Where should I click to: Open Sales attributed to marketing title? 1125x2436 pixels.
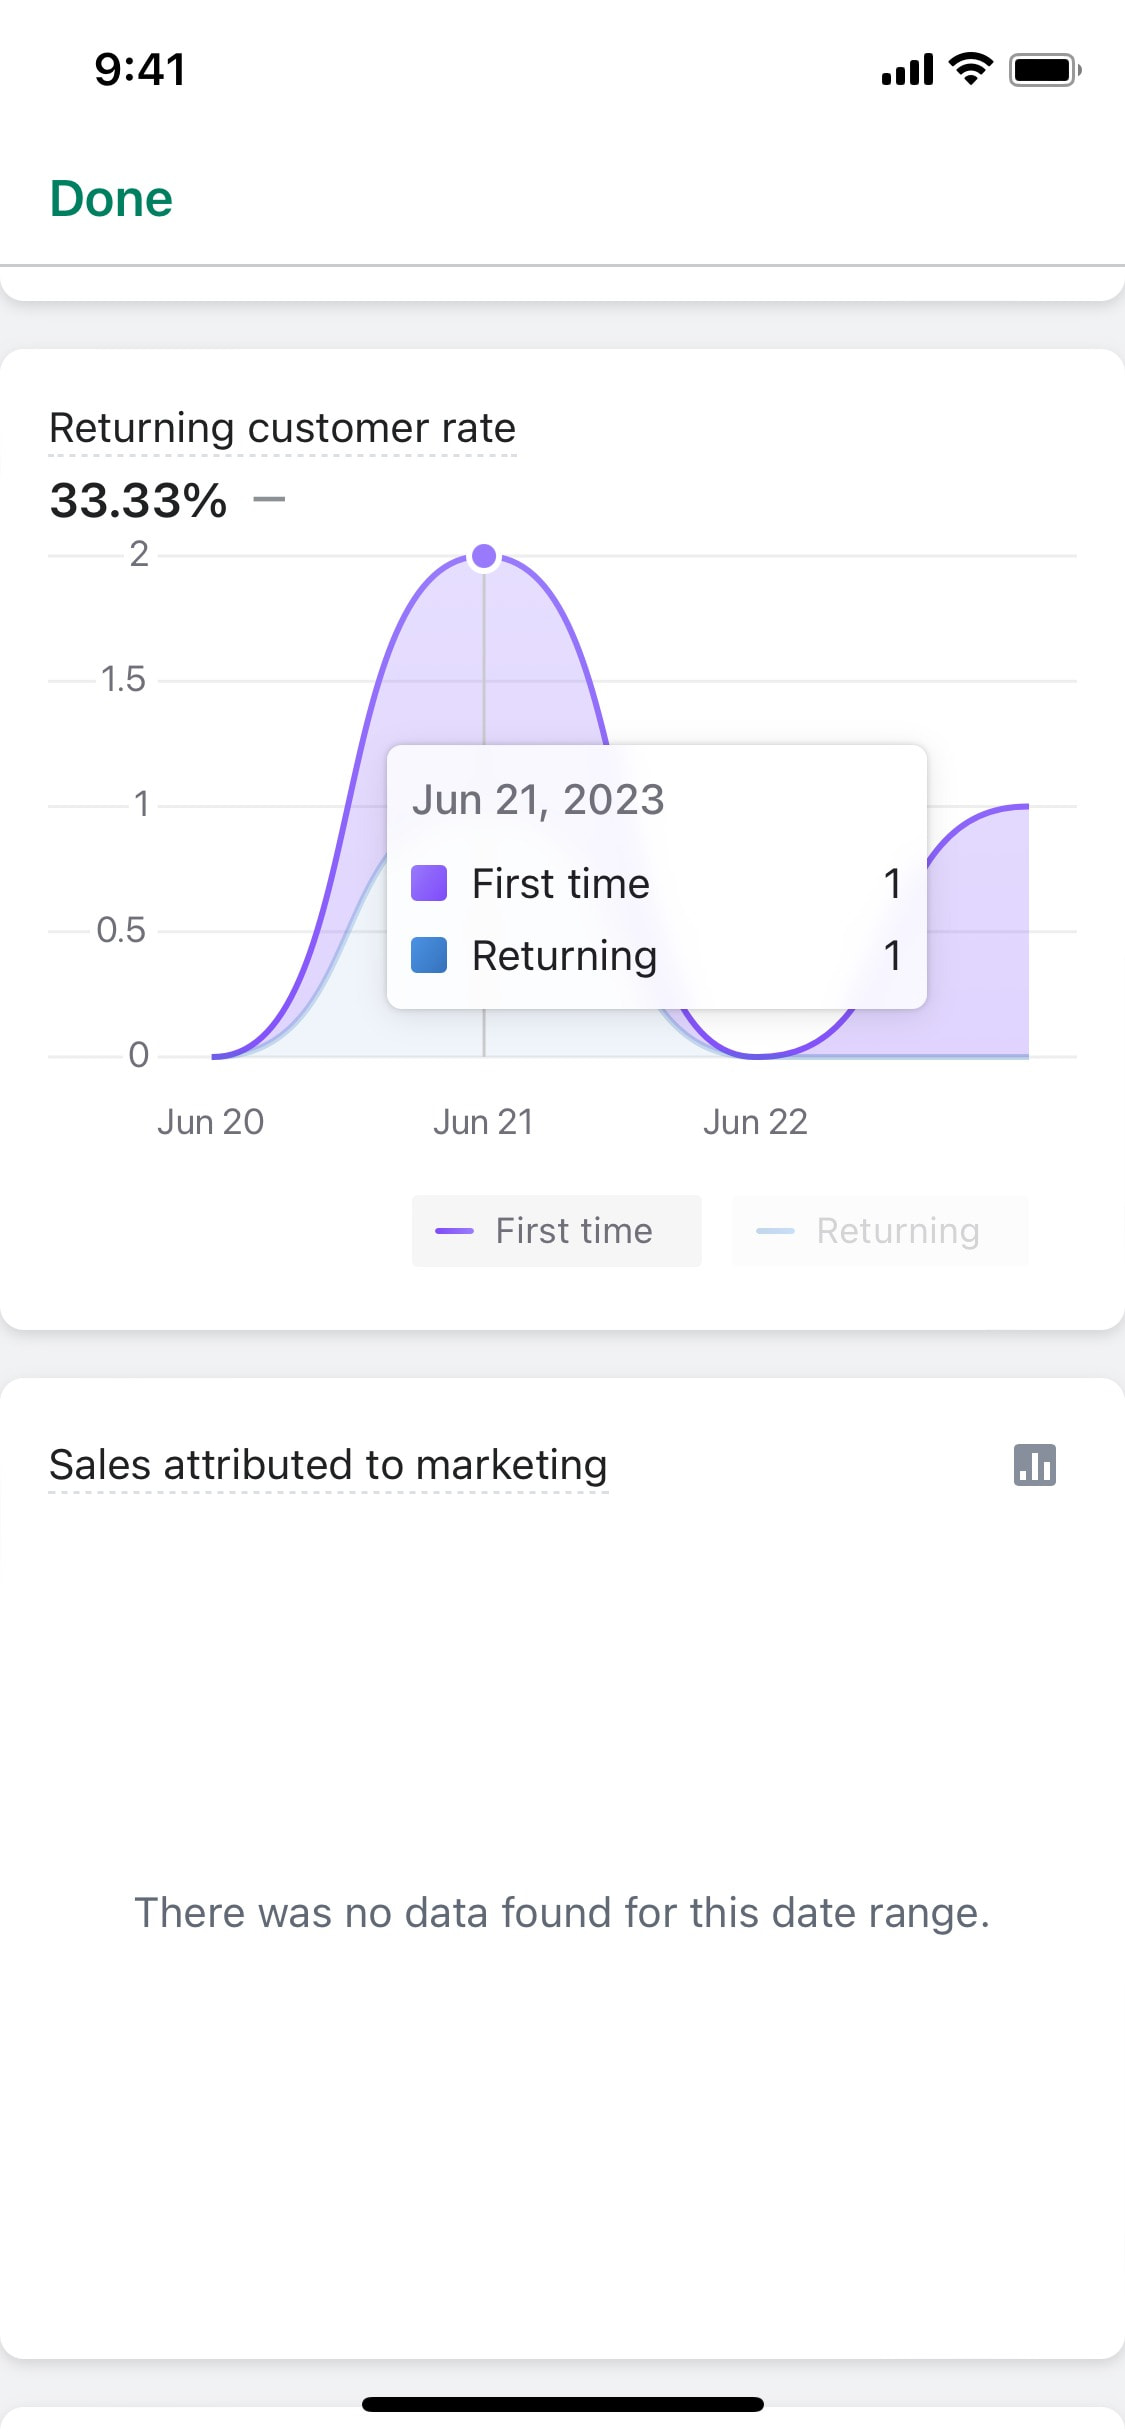(328, 1465)
